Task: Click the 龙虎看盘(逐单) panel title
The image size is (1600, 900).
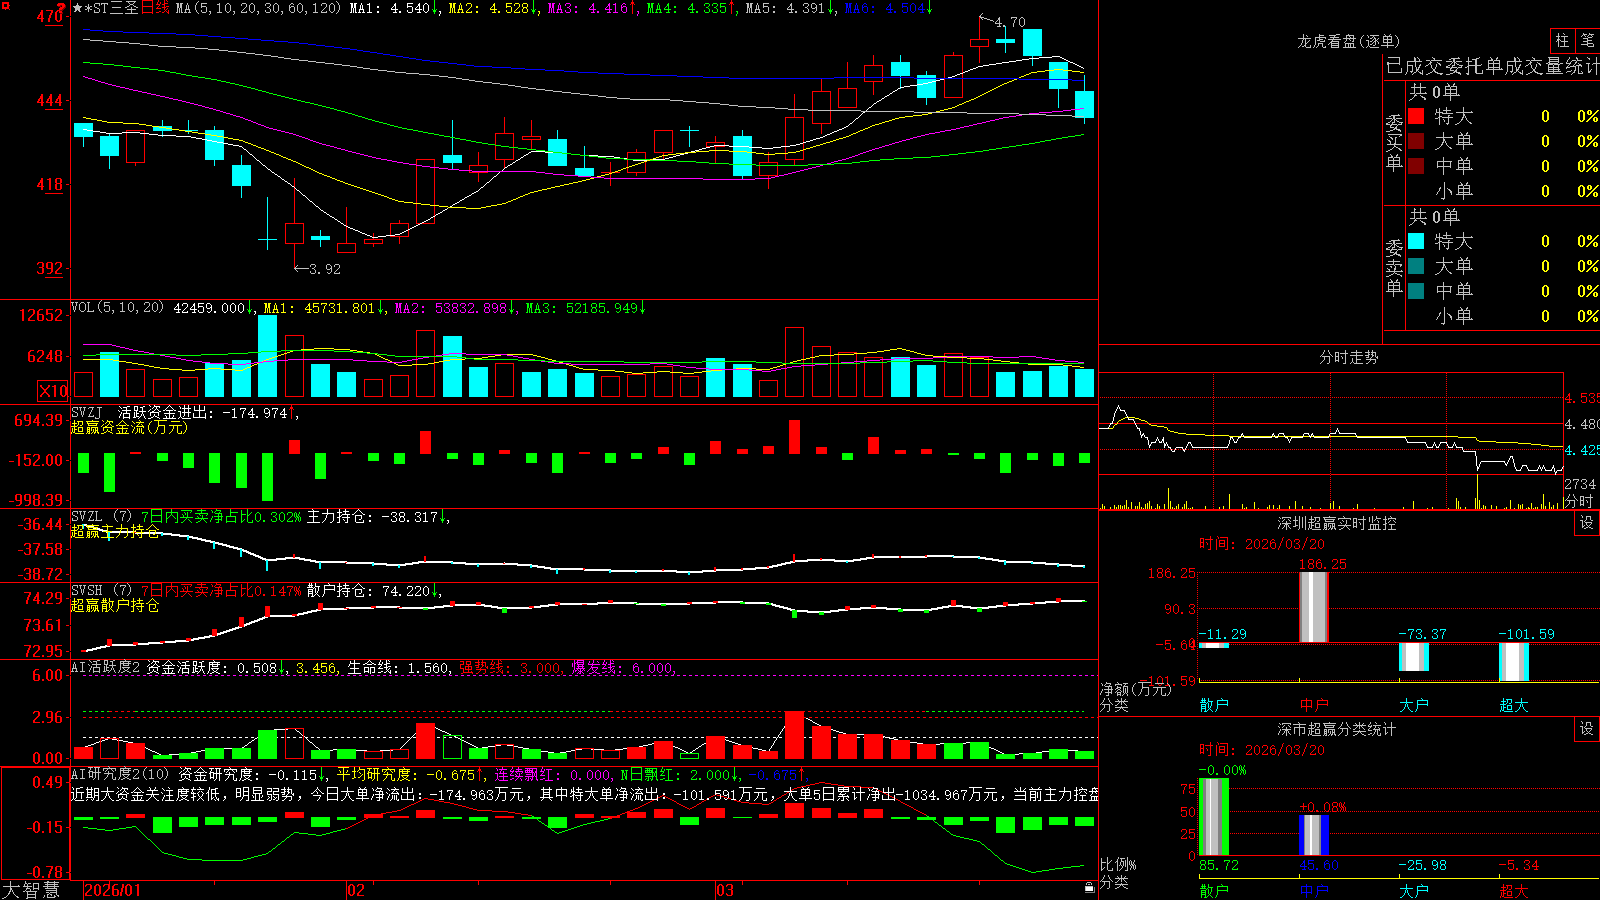Action: [x=1348, y=41]
